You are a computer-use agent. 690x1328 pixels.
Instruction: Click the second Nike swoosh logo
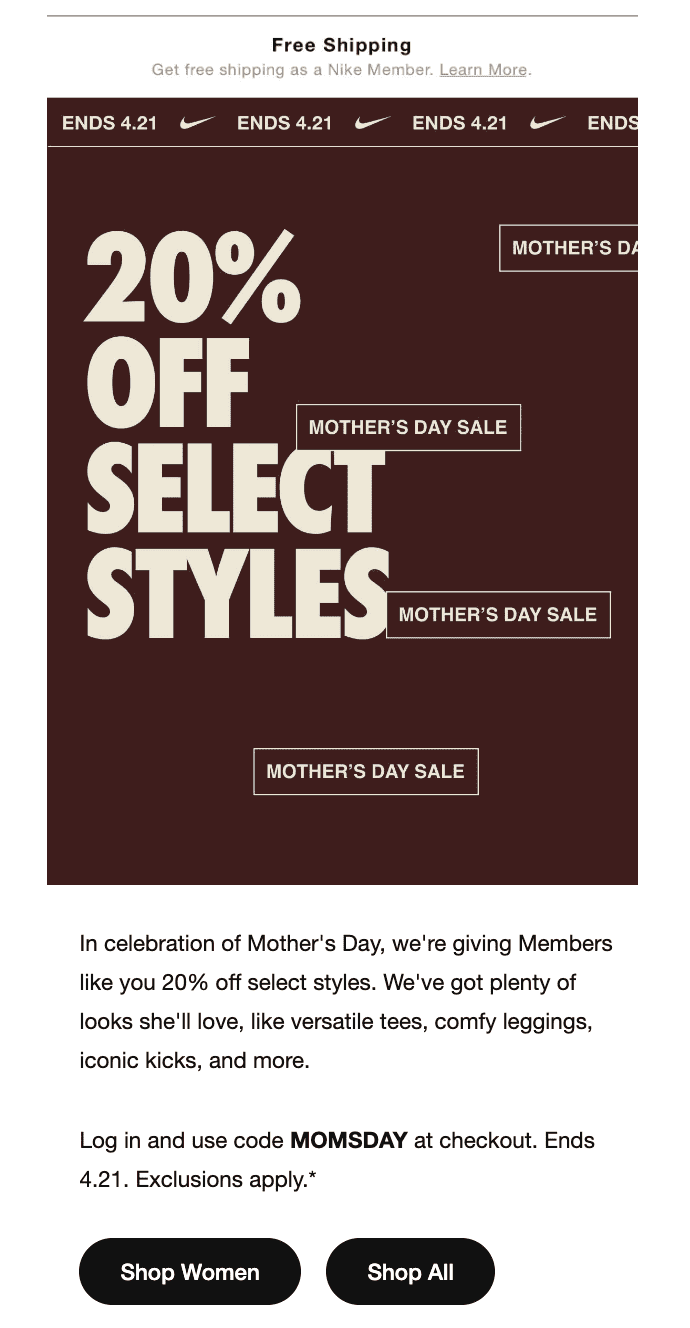[371, 122]
